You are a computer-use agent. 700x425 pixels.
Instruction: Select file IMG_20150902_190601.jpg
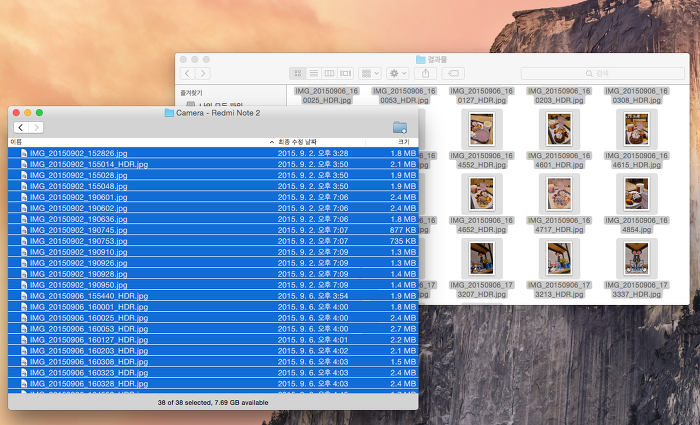point(213,197)
